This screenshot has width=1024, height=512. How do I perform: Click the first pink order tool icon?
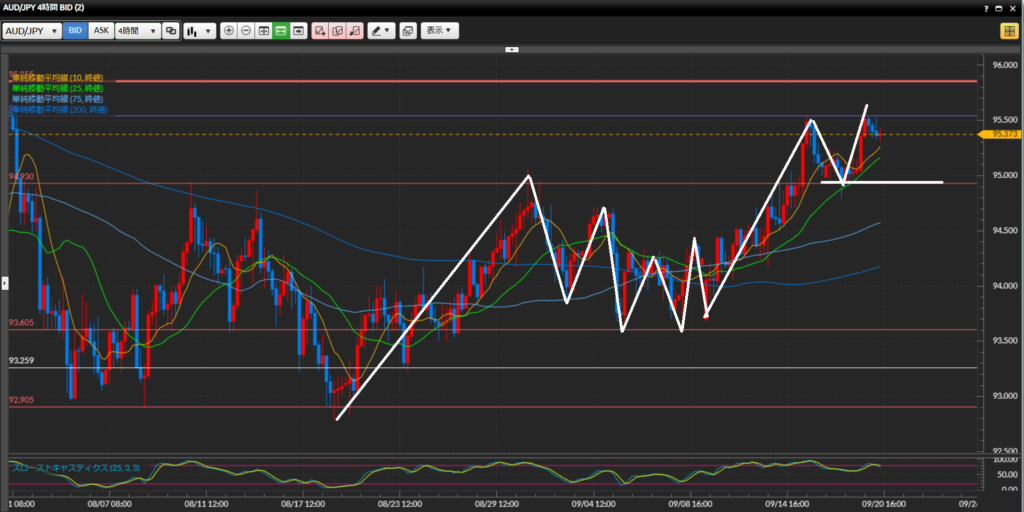click(320, 31)
